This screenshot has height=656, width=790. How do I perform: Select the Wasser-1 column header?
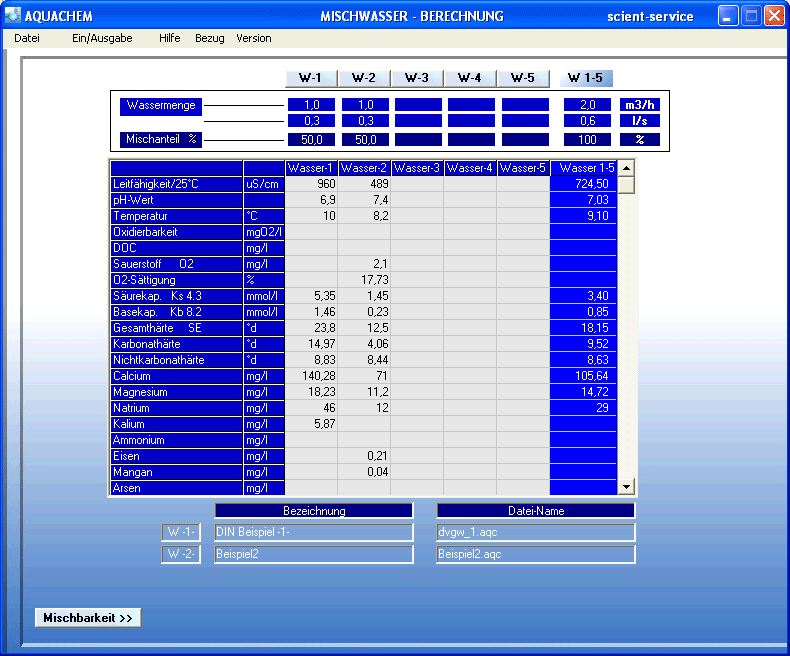tap(311, 168)
